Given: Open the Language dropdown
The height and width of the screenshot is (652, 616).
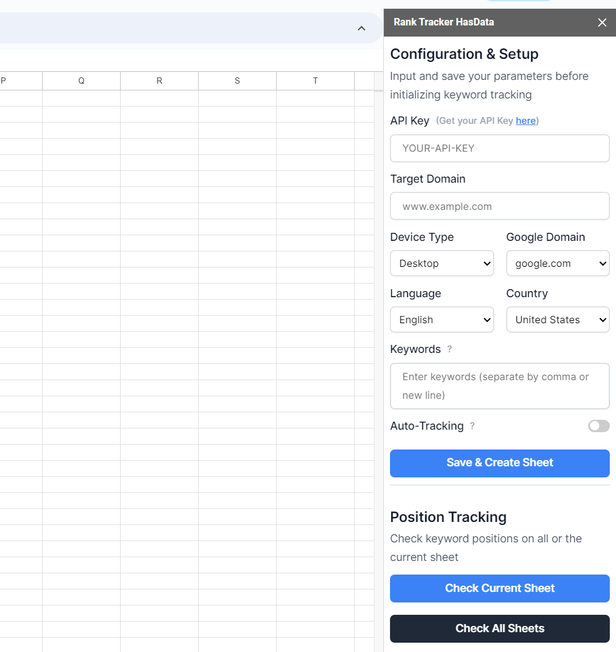Looking at the screenshot, I should (x=442, y=320).
